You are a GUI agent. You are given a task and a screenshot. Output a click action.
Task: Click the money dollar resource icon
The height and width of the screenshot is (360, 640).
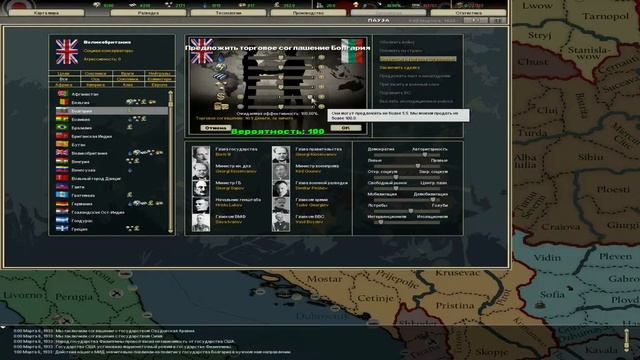pos(221,97)
